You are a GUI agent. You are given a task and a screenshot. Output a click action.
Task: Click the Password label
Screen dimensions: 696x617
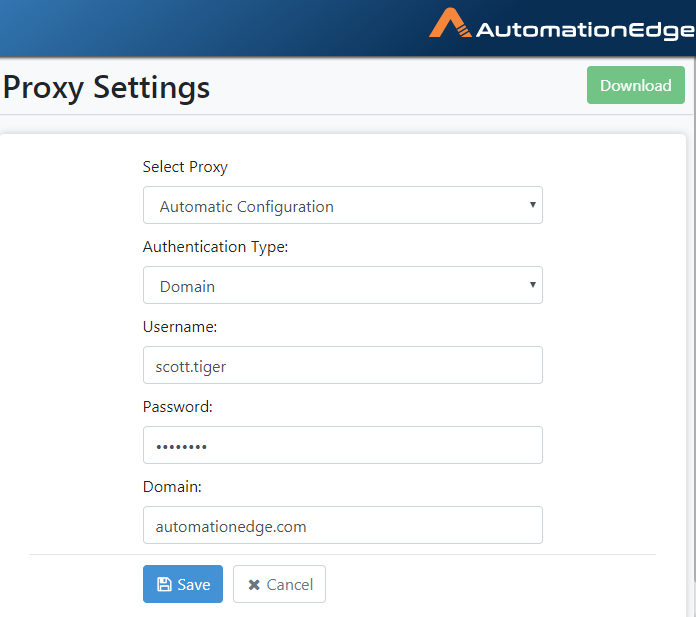click(x=178, y=407)
